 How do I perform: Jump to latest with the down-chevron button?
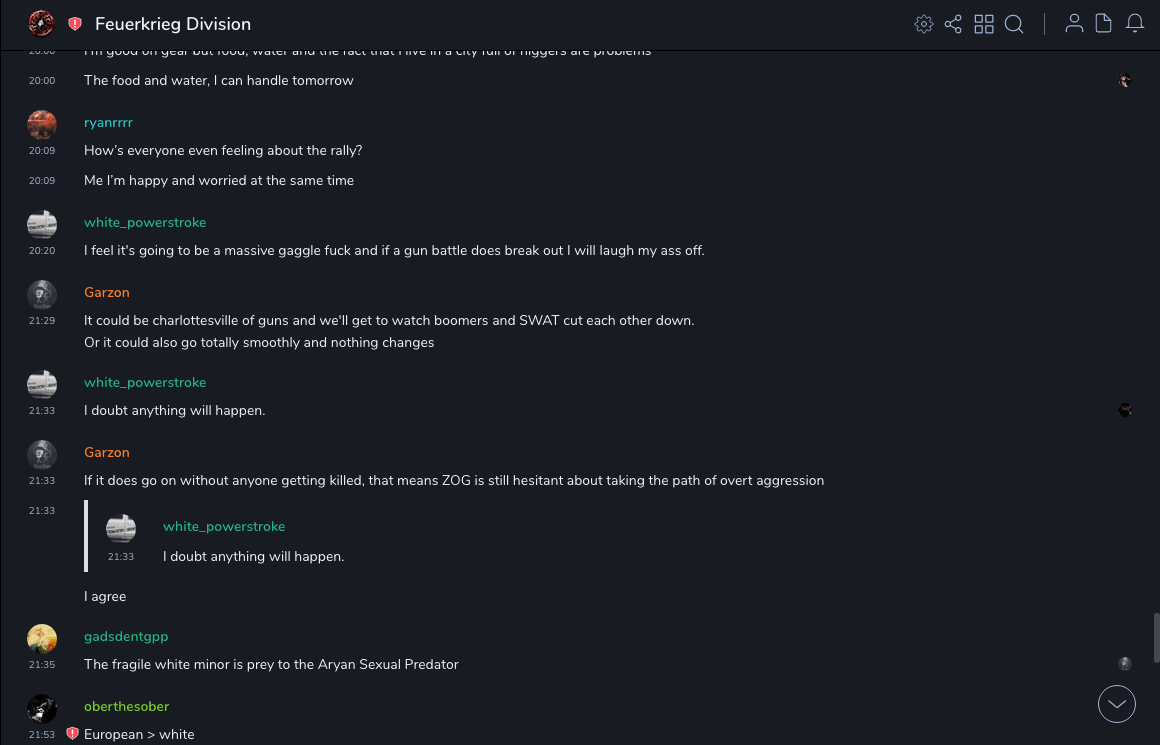click(1117, 704)
